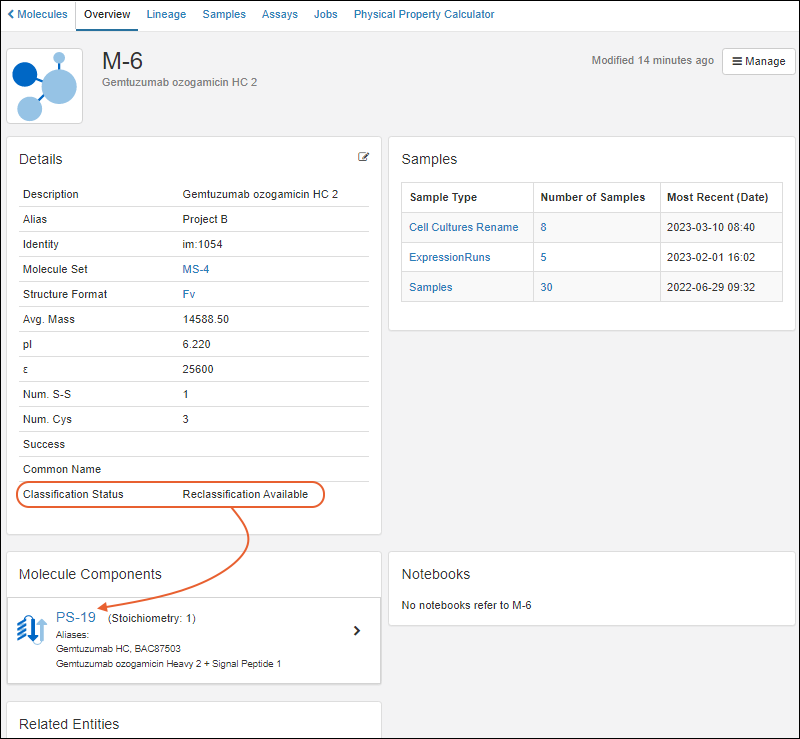Image resolution: width=800 pixels, height=739 pixels.
Task: Select the Overview tab
Action: [107, 15]
